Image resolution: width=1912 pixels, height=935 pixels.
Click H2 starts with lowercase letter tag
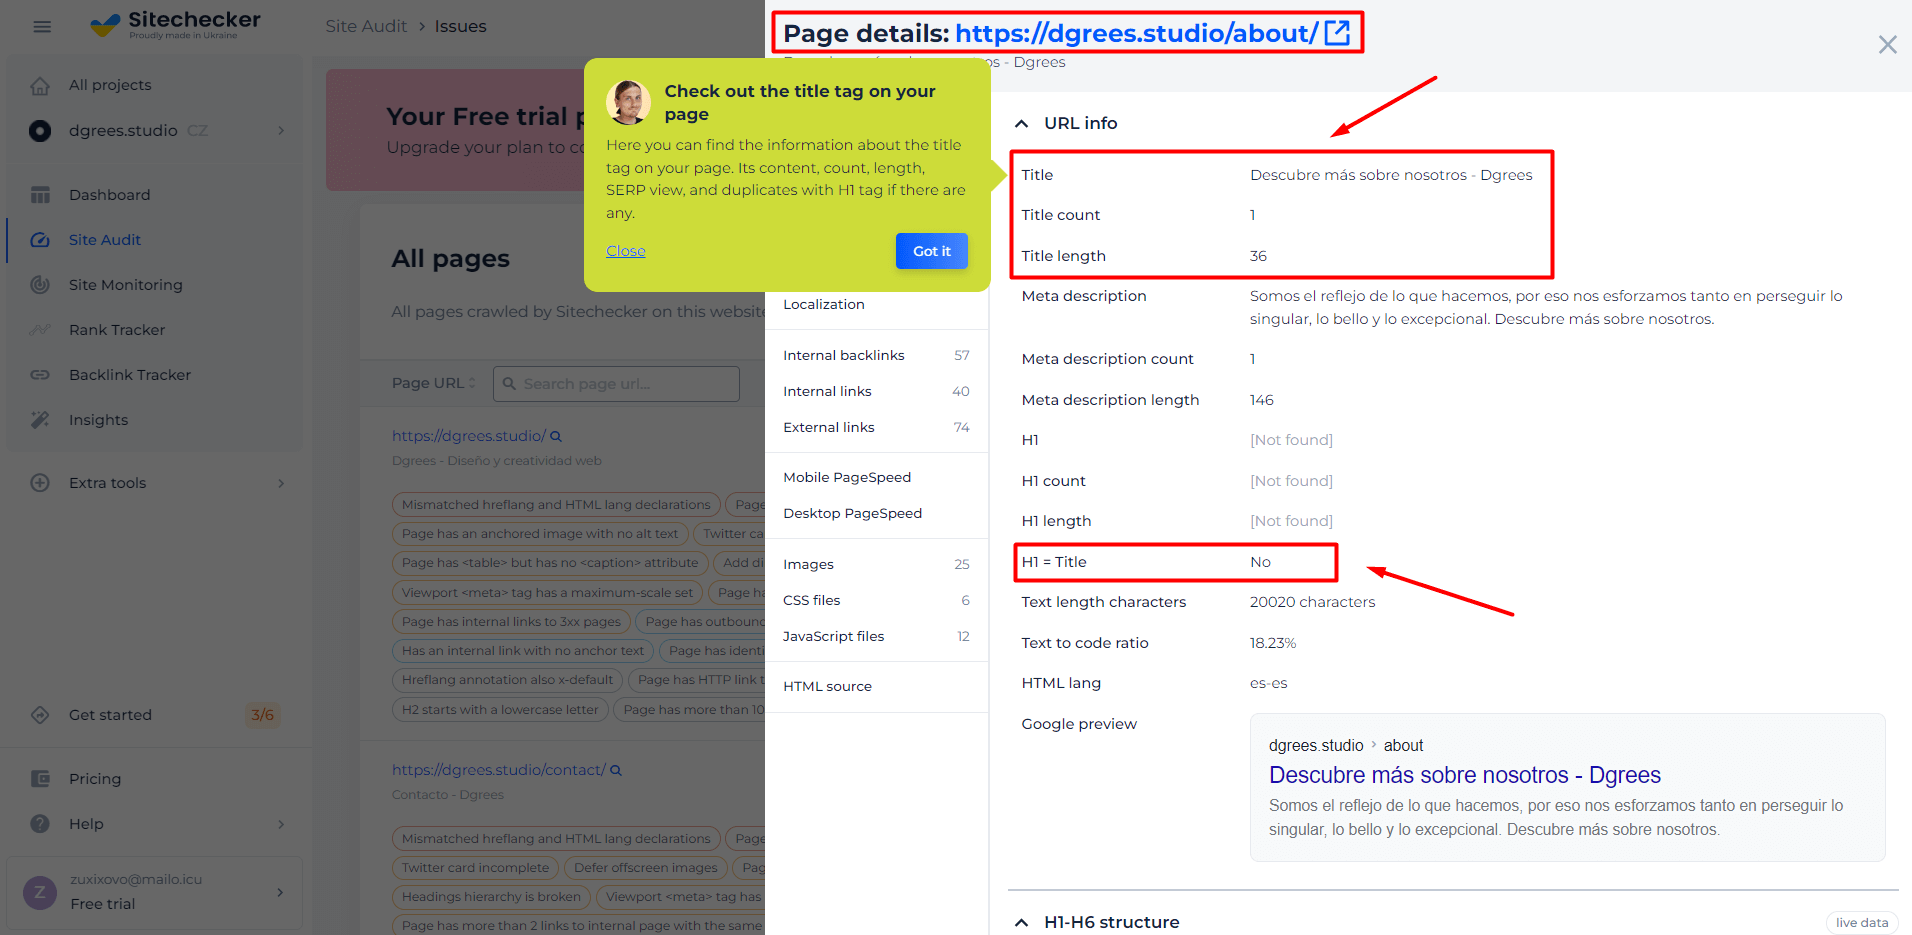(x=500, y=710)
